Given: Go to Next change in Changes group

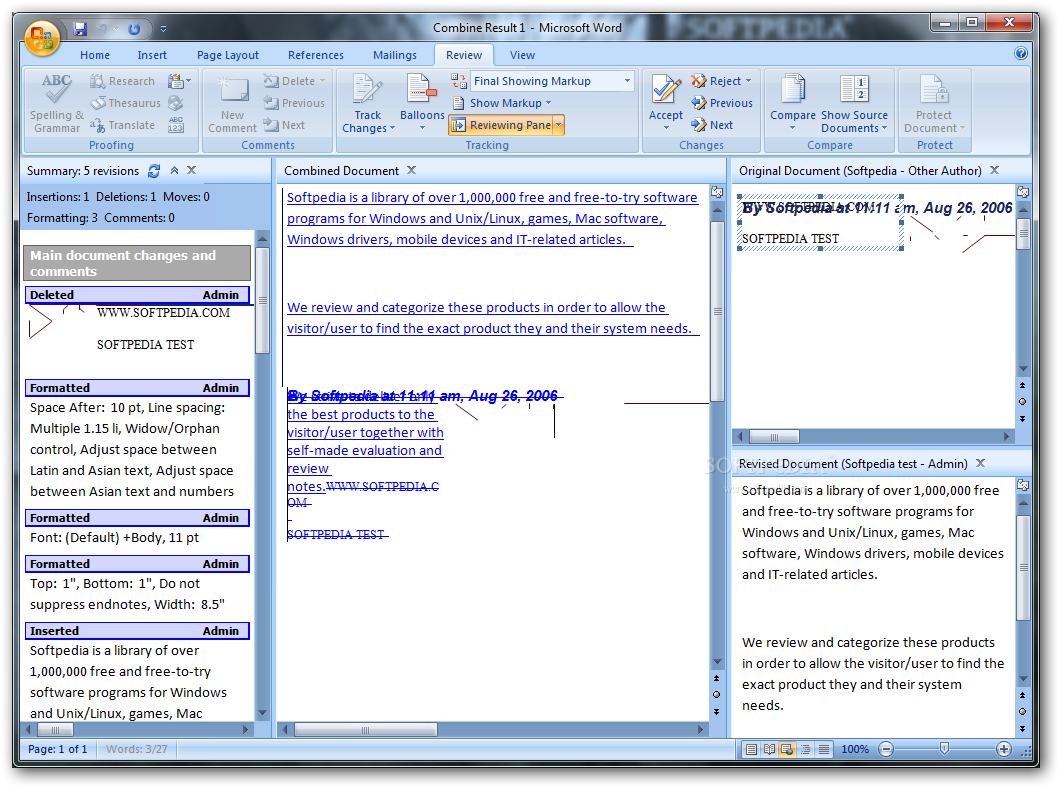Looking at the screenshot, I should 713,125.
